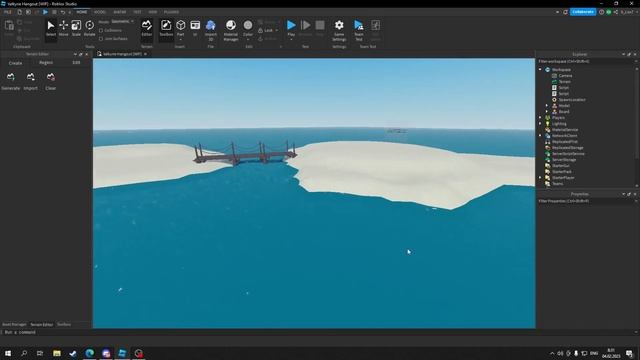Image resolution: width=640 pixels, height=360 pixels.
Task: Start a Team Test session
Action: (359, 30)
